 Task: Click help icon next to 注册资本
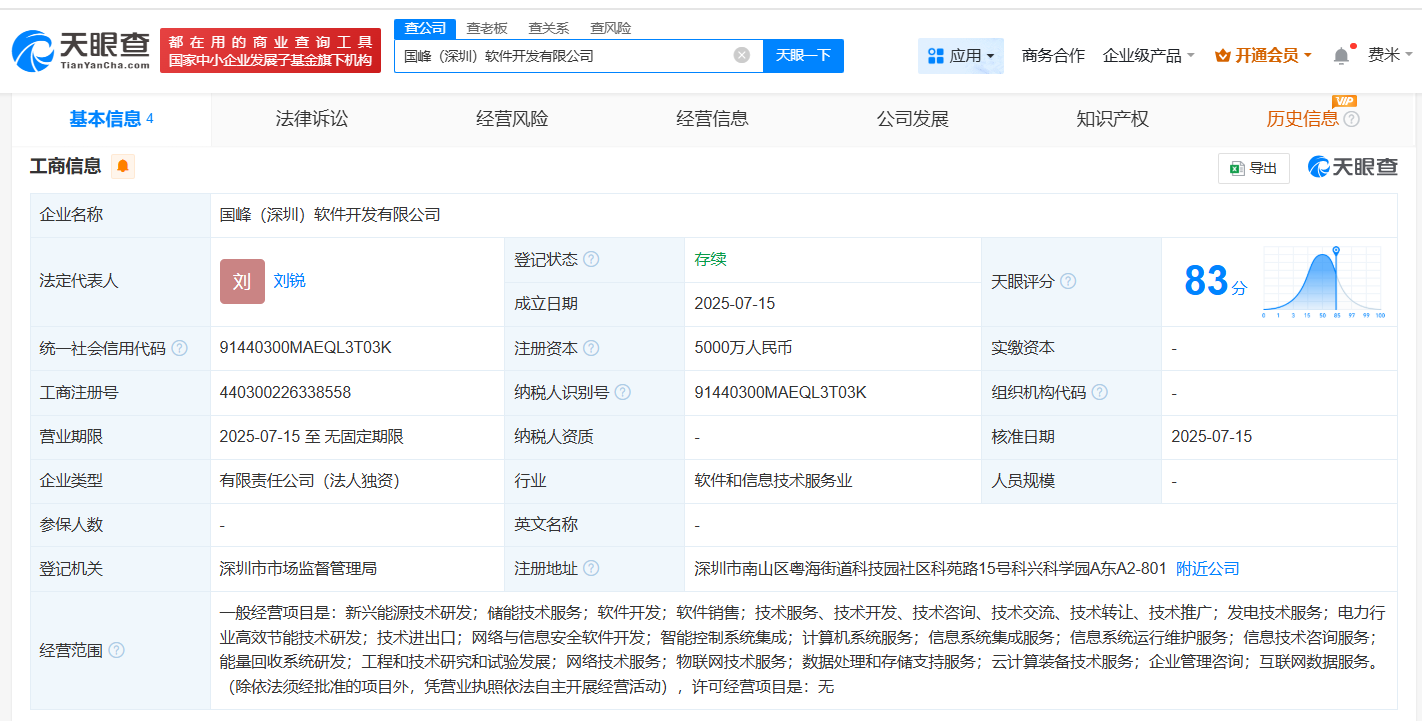click(591, 348)
